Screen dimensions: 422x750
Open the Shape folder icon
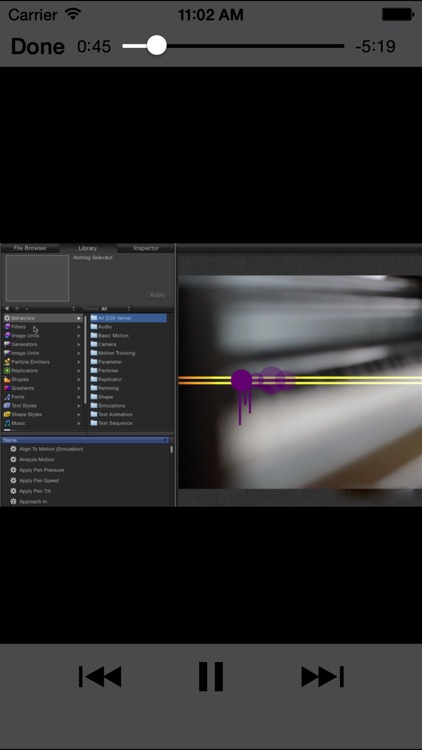[x=94, y=397]
